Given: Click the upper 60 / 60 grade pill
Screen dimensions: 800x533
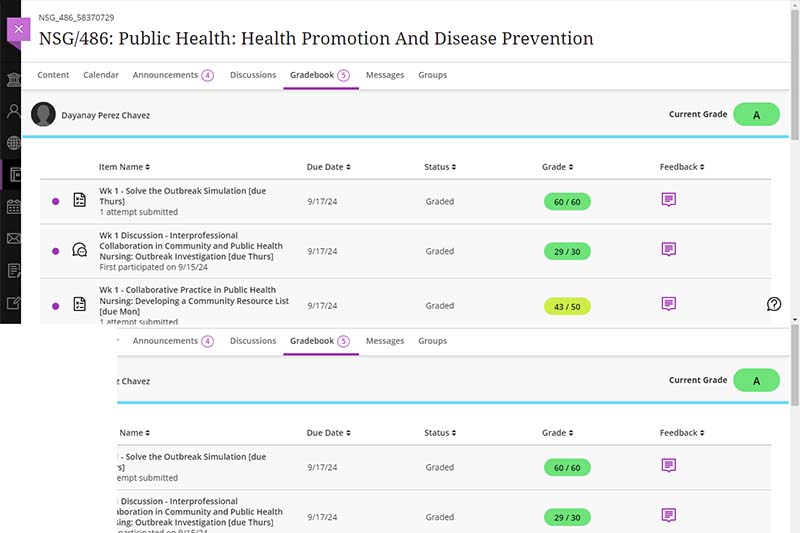Looking at the screenshot, I should coord(567,201).
